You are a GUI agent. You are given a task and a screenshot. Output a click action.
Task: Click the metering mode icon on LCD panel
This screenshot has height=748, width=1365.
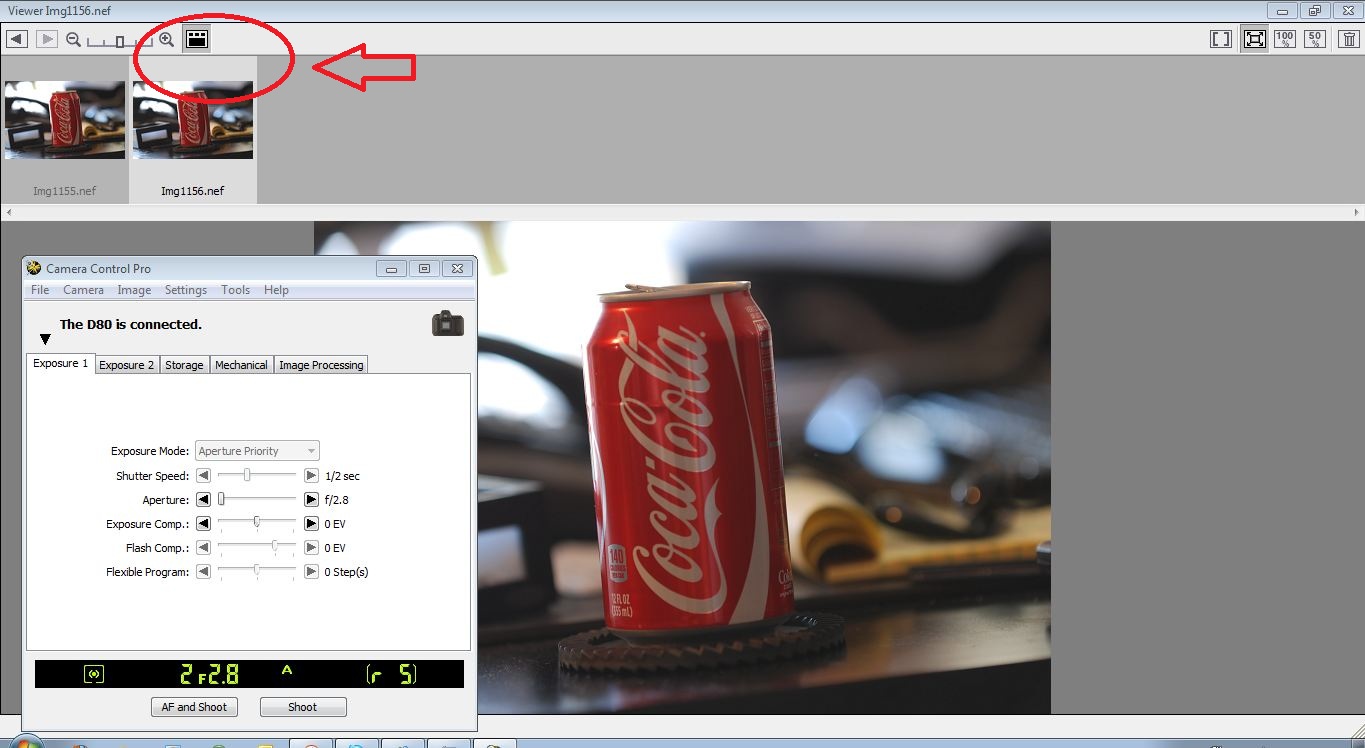point(93,674)
